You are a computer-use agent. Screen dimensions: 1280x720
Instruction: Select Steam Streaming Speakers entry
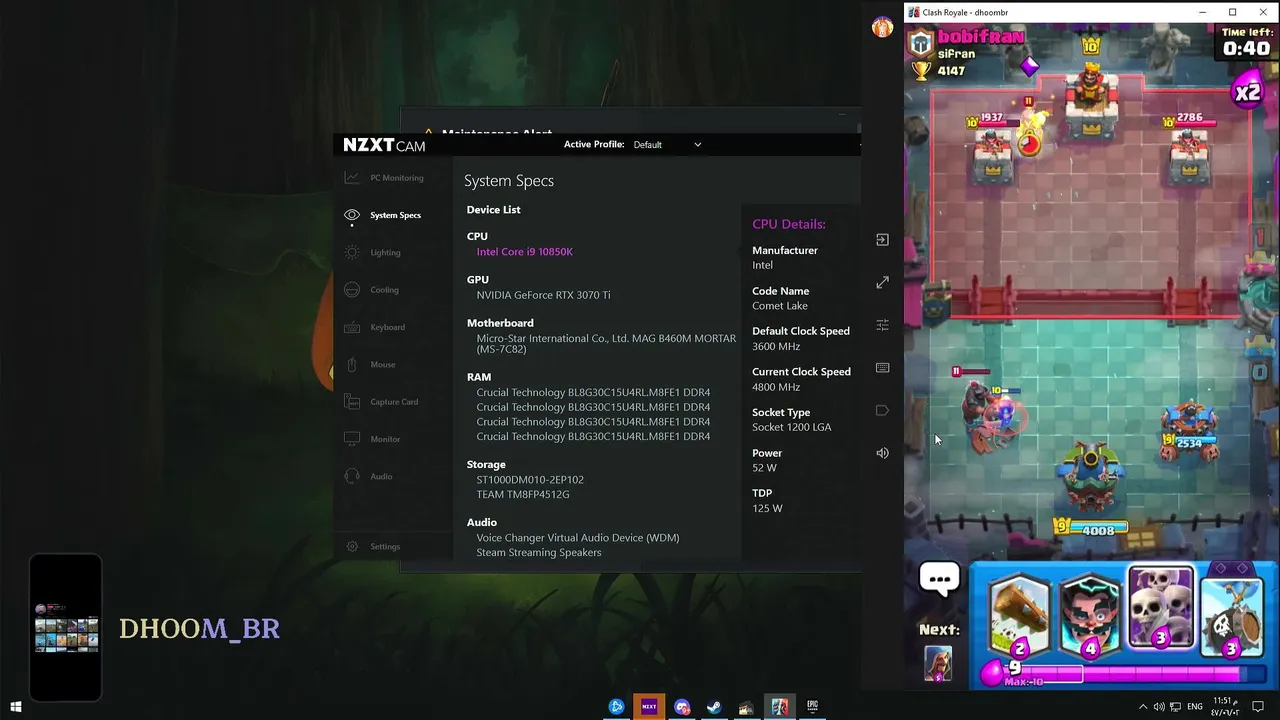[539, 552]
